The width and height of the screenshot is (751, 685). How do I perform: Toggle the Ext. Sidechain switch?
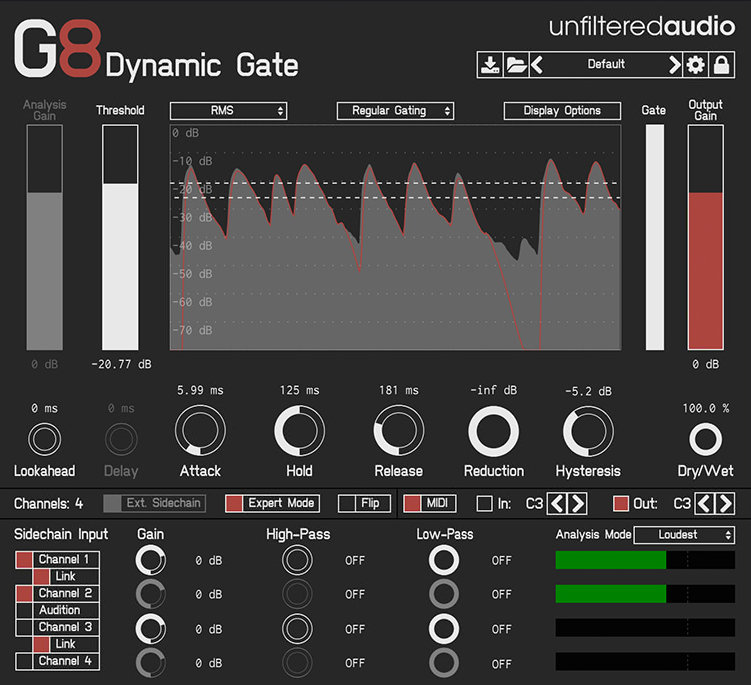tap(155, 503)
